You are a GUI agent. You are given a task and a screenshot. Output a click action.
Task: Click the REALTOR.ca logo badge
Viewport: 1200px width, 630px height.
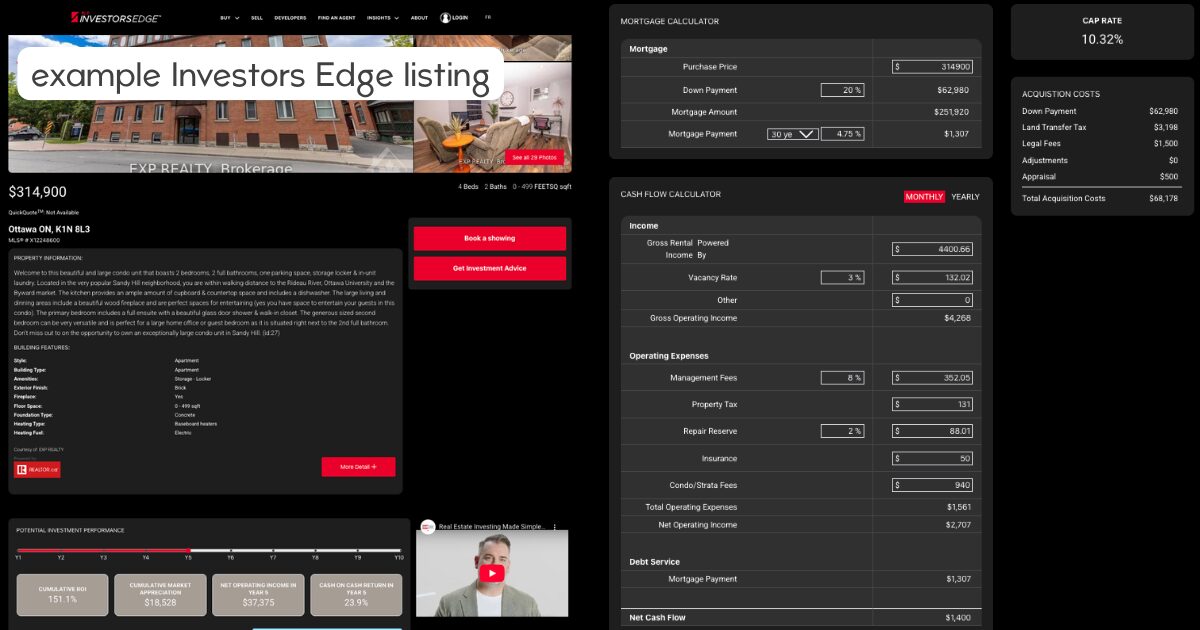coord(37,469)
